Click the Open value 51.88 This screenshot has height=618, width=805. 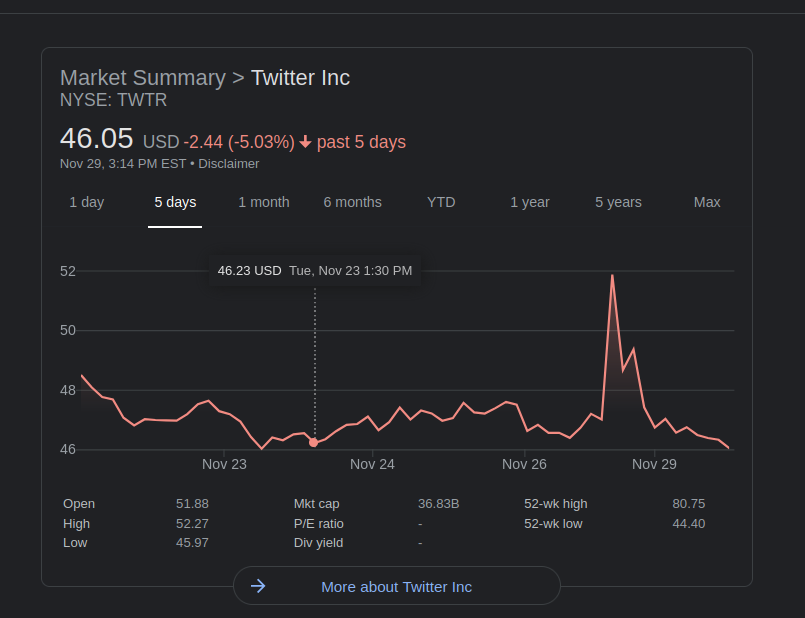coord(193,504)
